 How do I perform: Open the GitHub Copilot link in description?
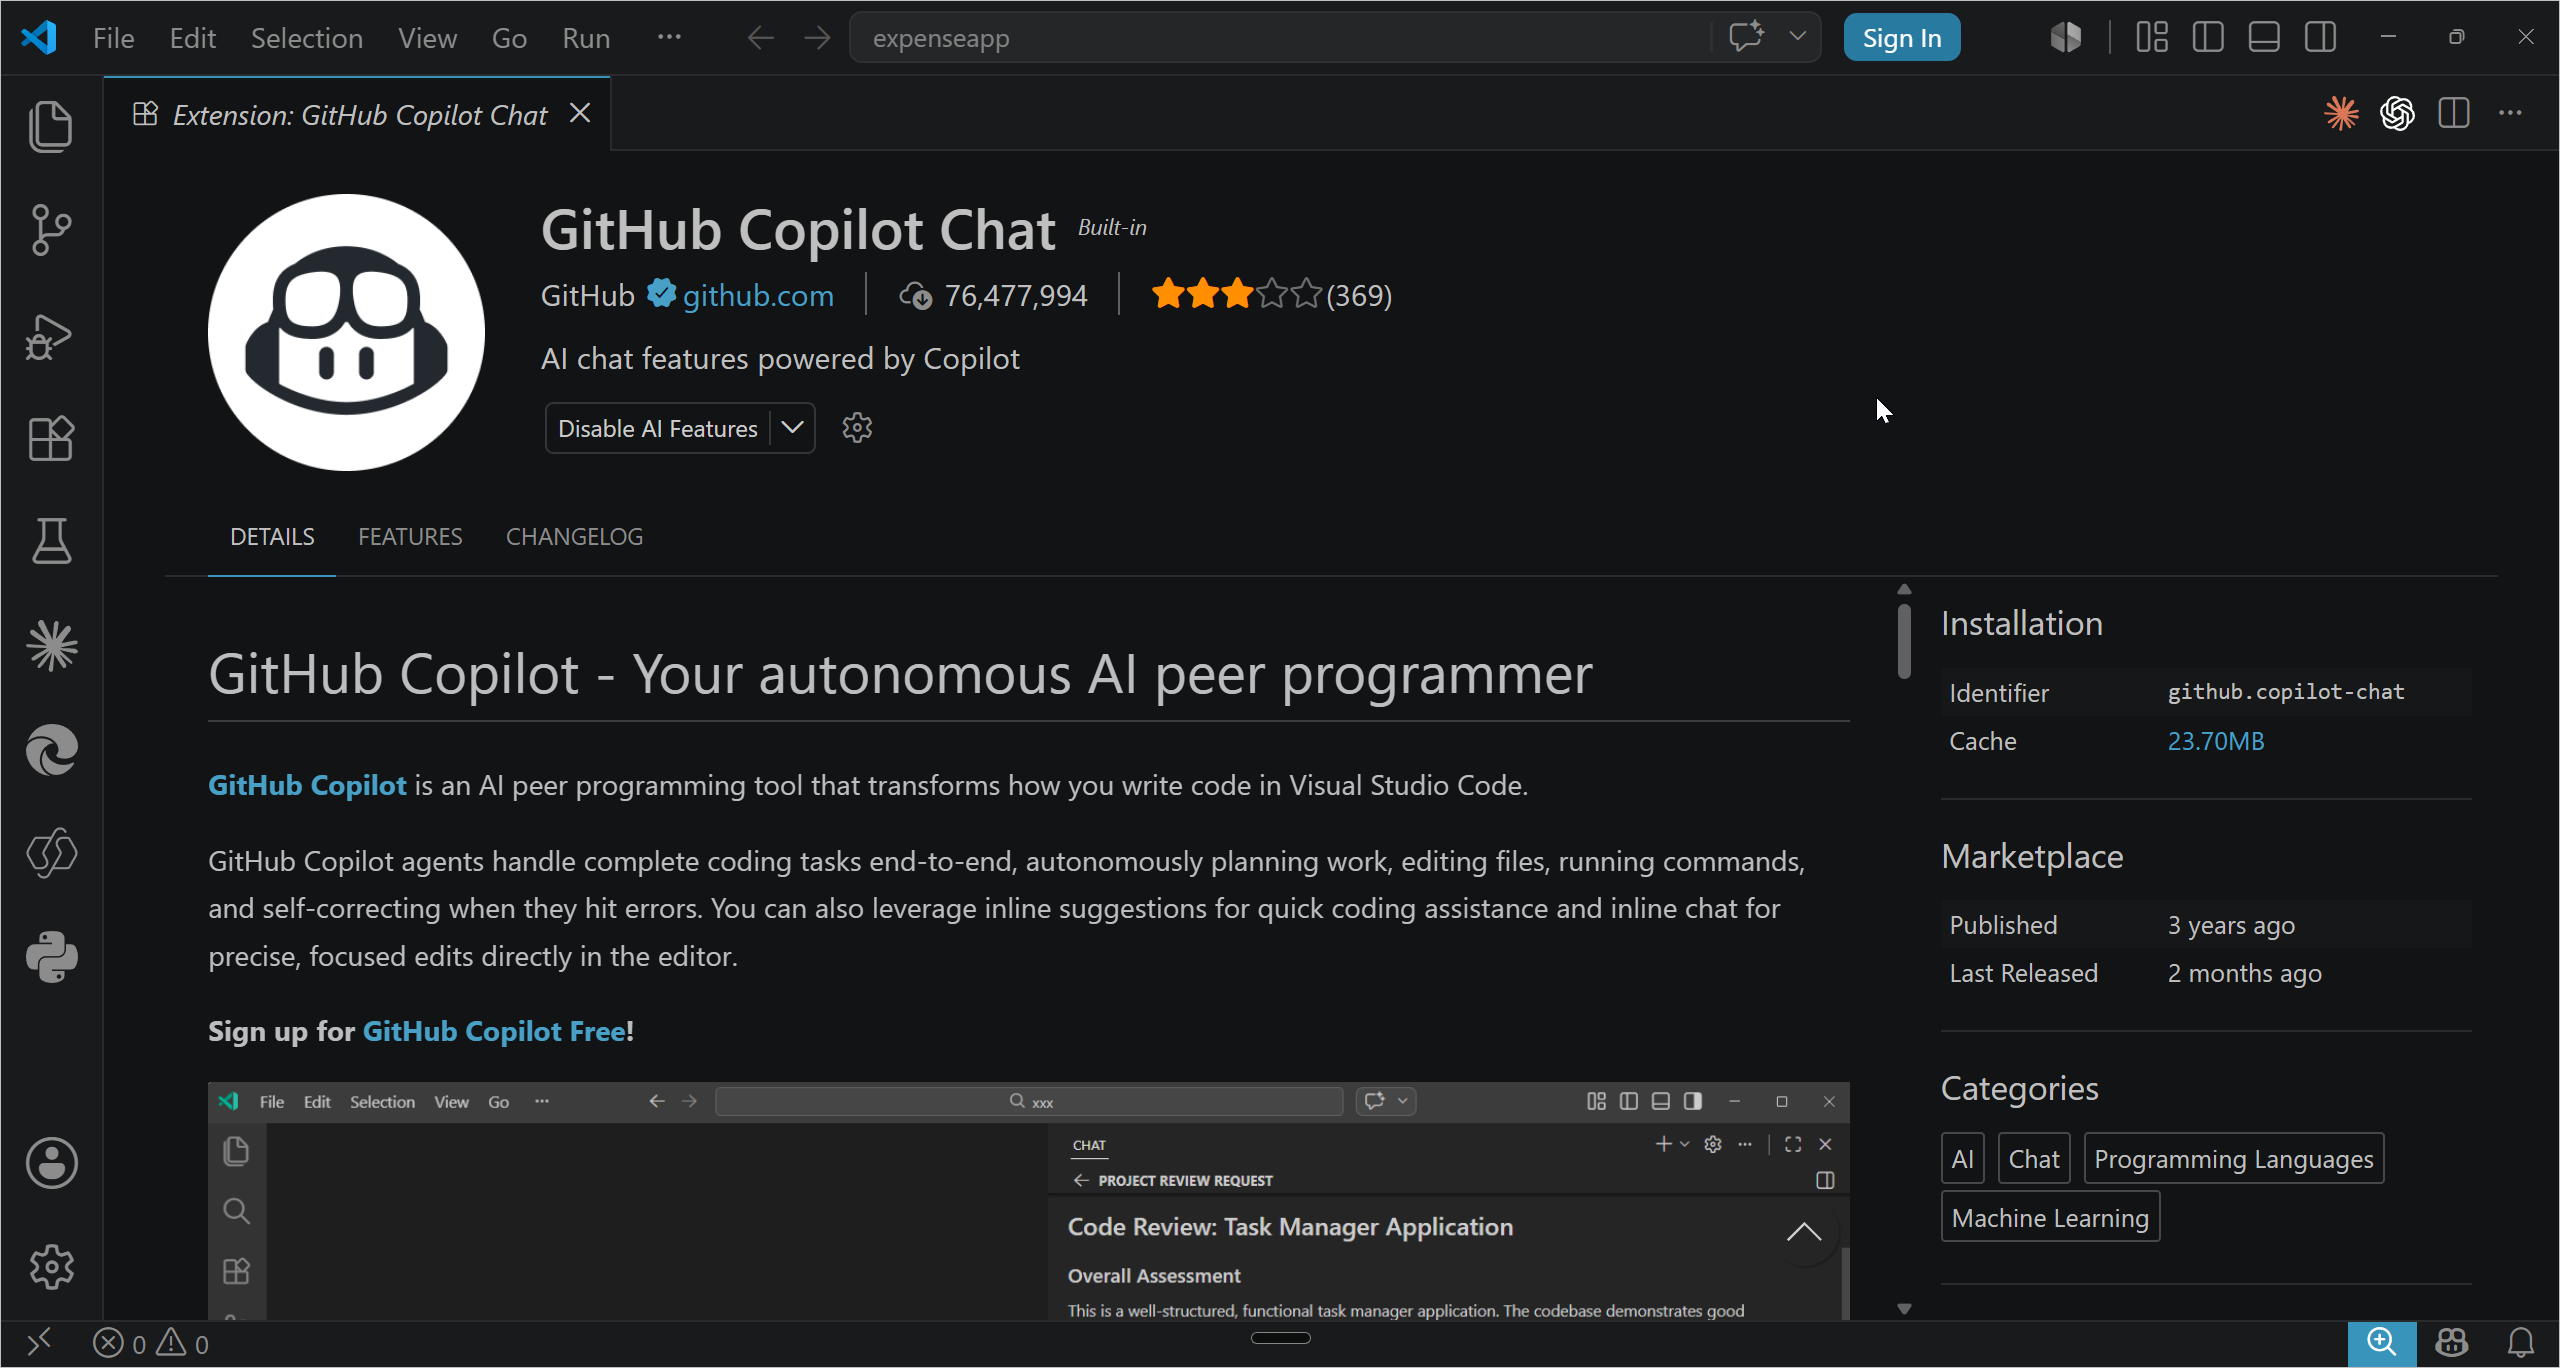(307, 785)
